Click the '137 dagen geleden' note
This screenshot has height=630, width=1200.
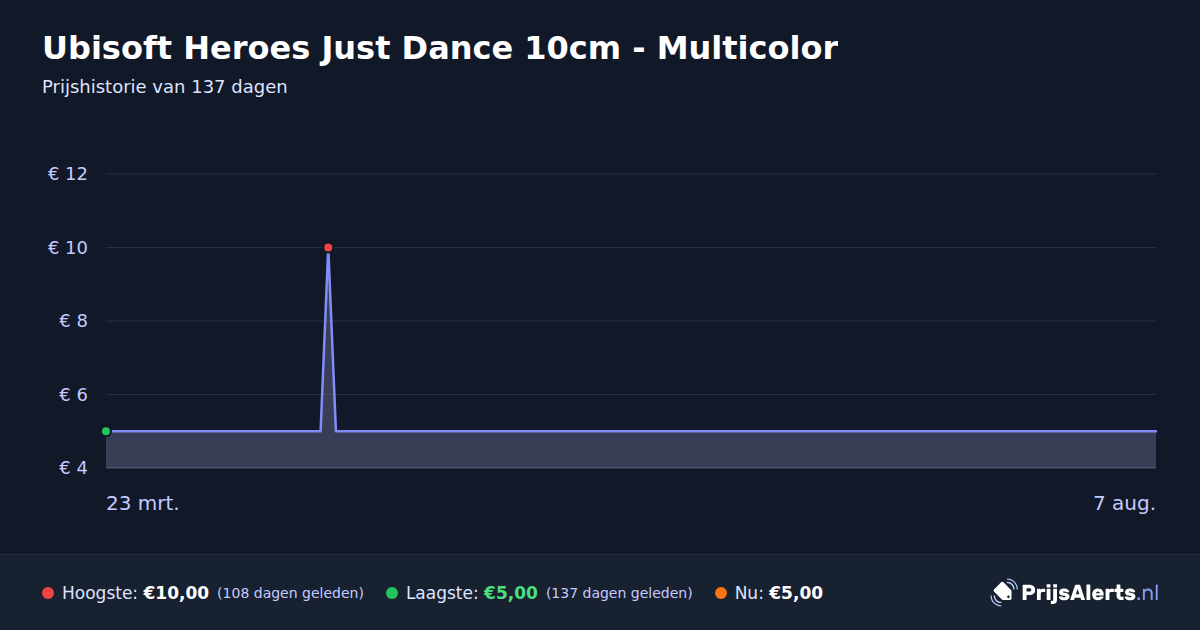(x=619, y=593)
